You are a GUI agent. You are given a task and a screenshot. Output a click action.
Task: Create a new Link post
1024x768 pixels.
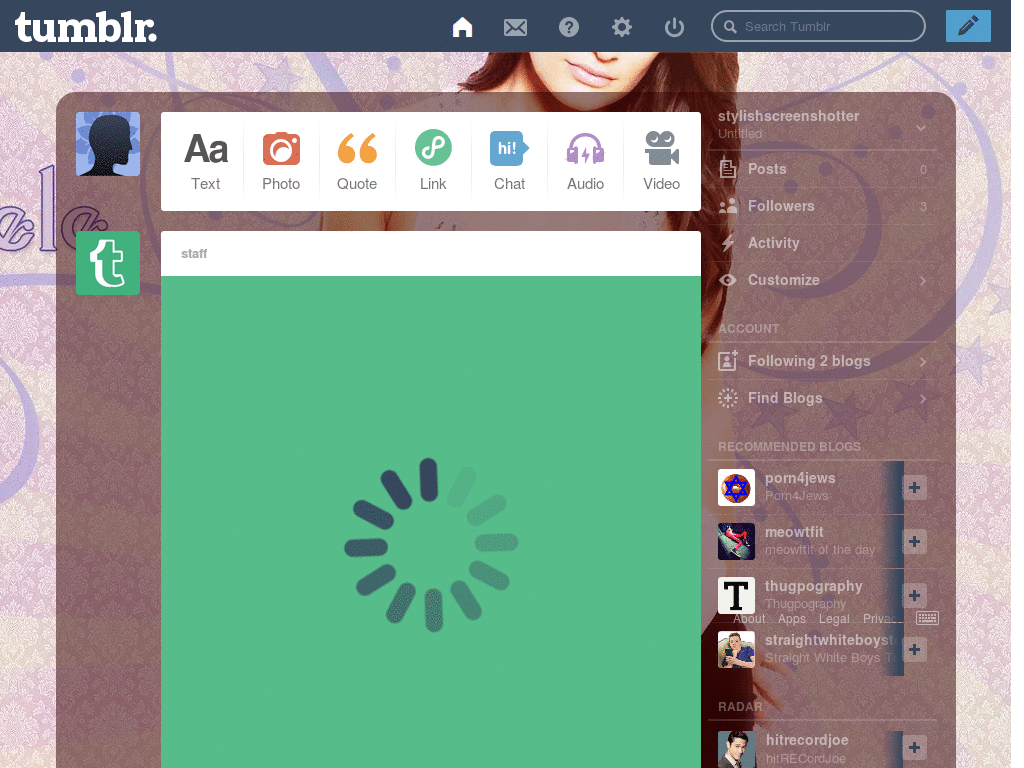(433, 161)
